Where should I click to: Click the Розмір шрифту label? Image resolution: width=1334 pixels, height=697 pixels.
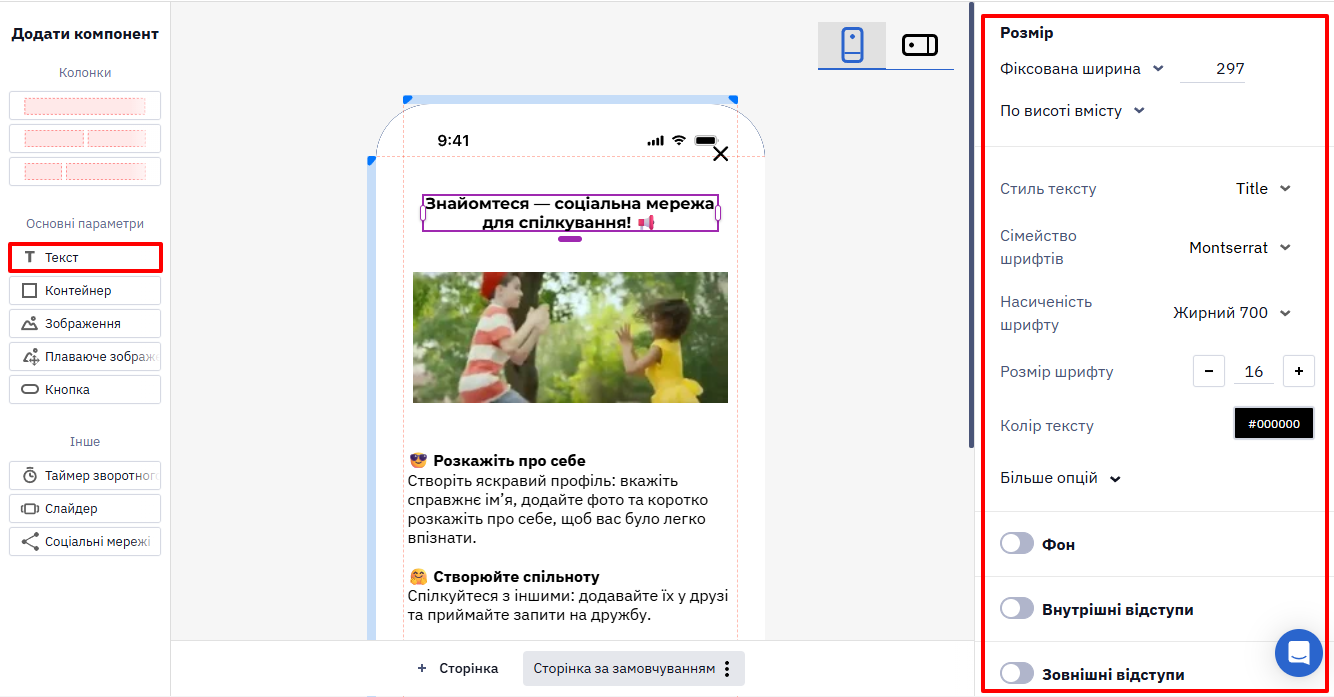[1057, 372]
